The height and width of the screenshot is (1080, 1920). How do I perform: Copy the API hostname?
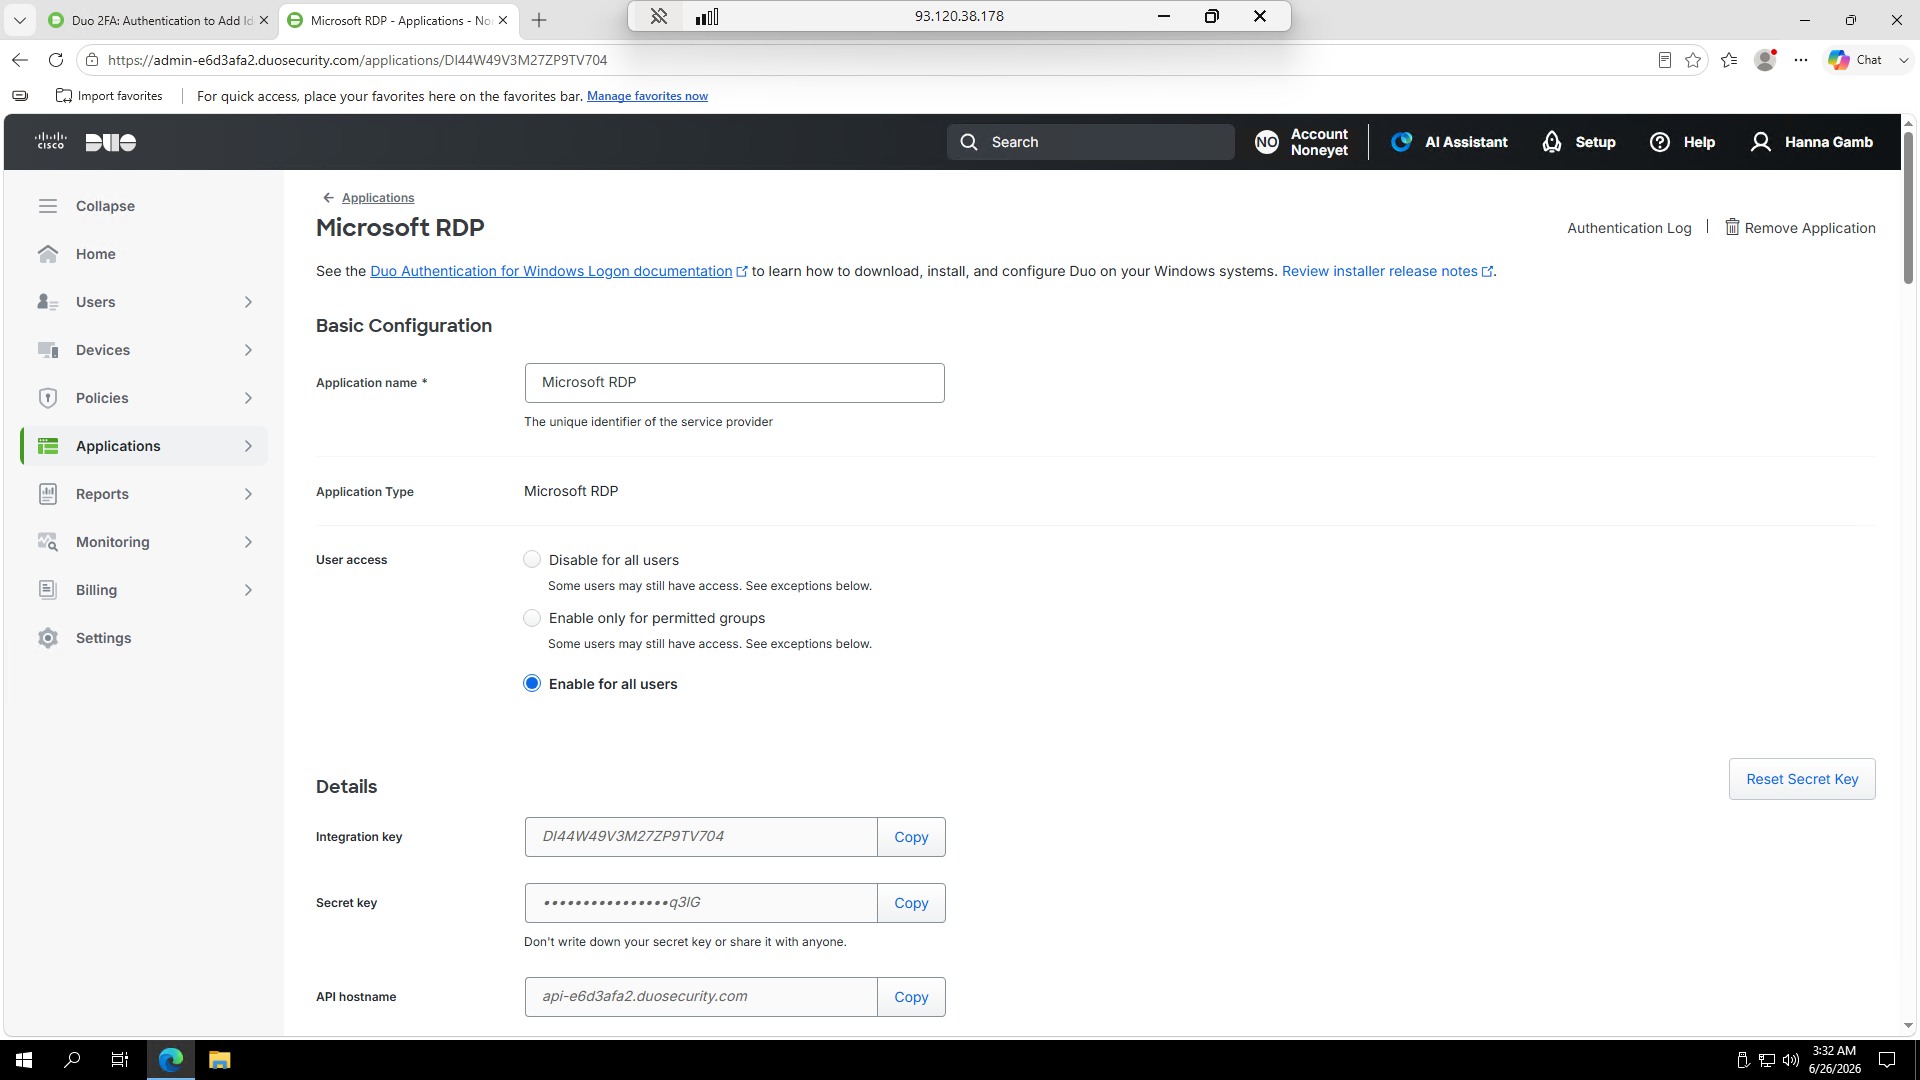pos(911,997)
